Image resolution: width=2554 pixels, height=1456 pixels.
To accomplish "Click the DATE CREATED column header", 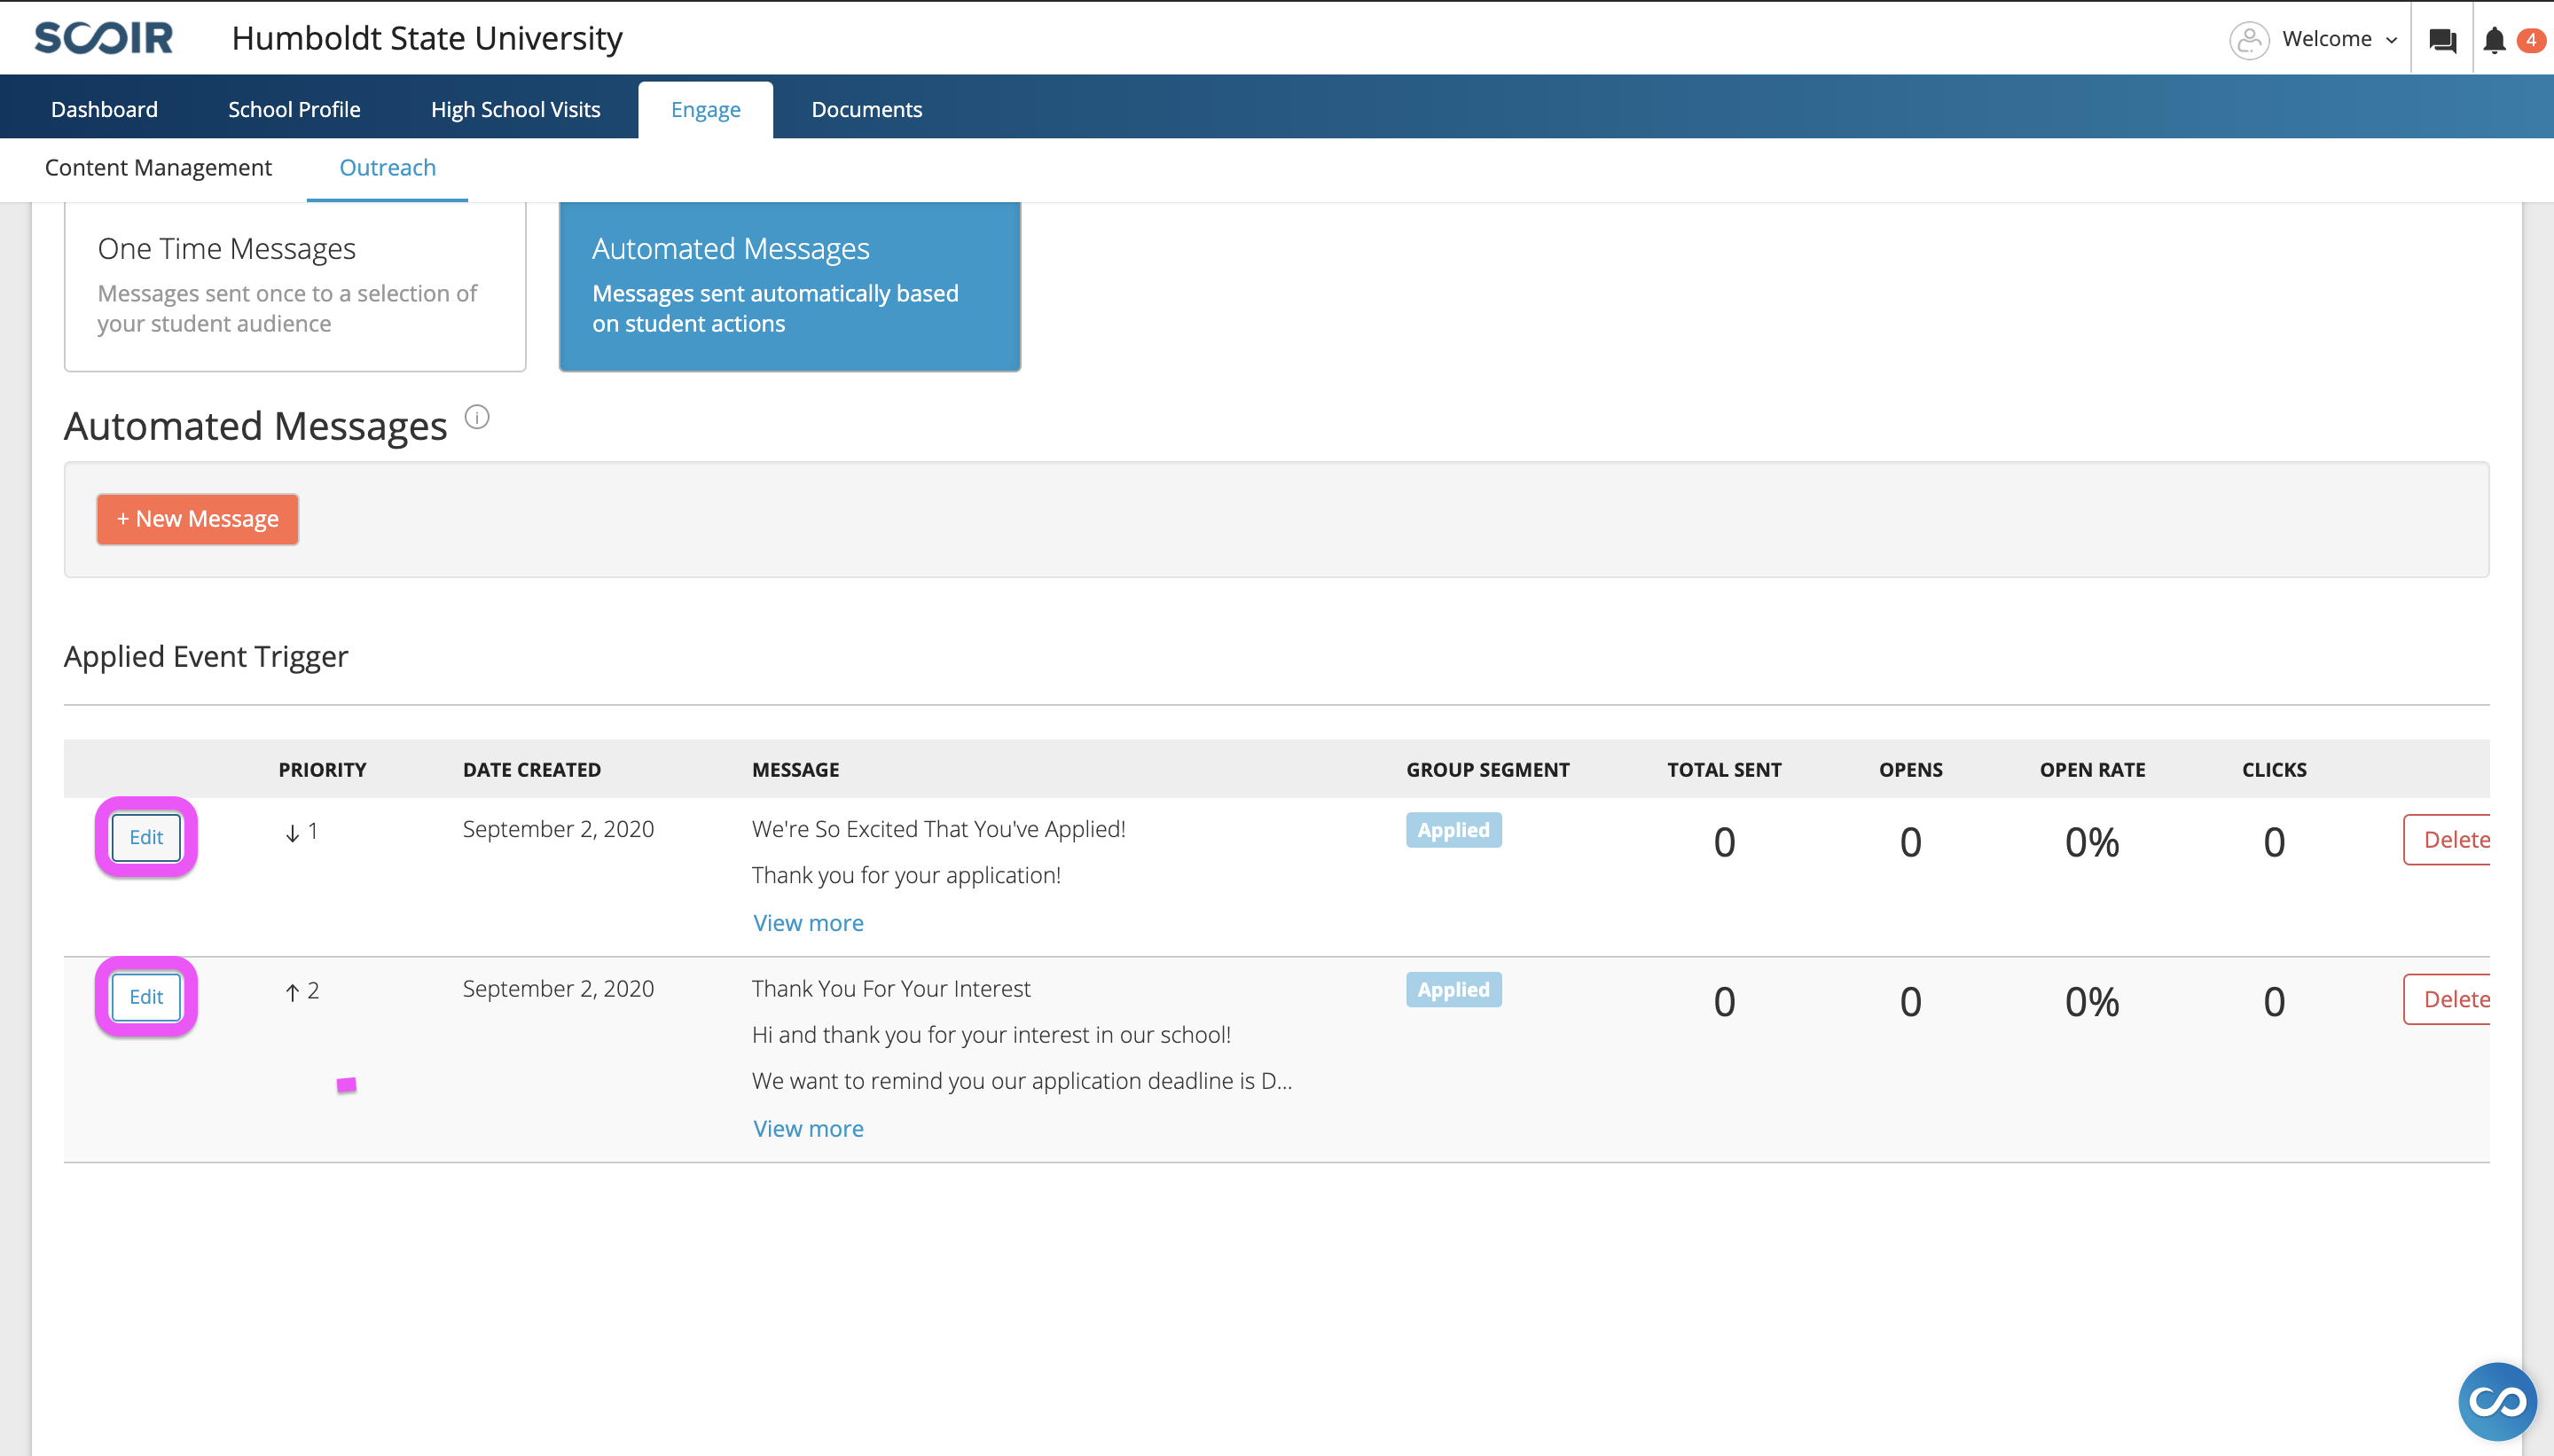I will 532,770.
